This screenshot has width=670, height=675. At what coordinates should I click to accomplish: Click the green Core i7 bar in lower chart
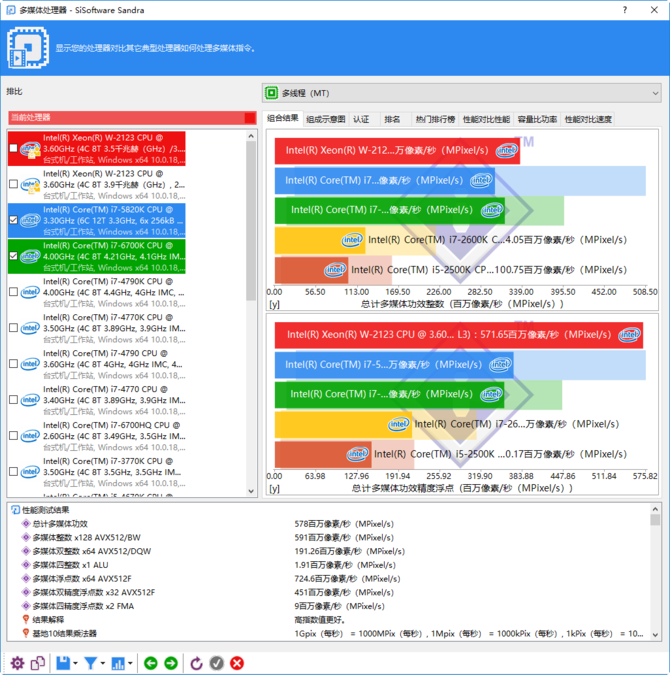click(390, 394)
